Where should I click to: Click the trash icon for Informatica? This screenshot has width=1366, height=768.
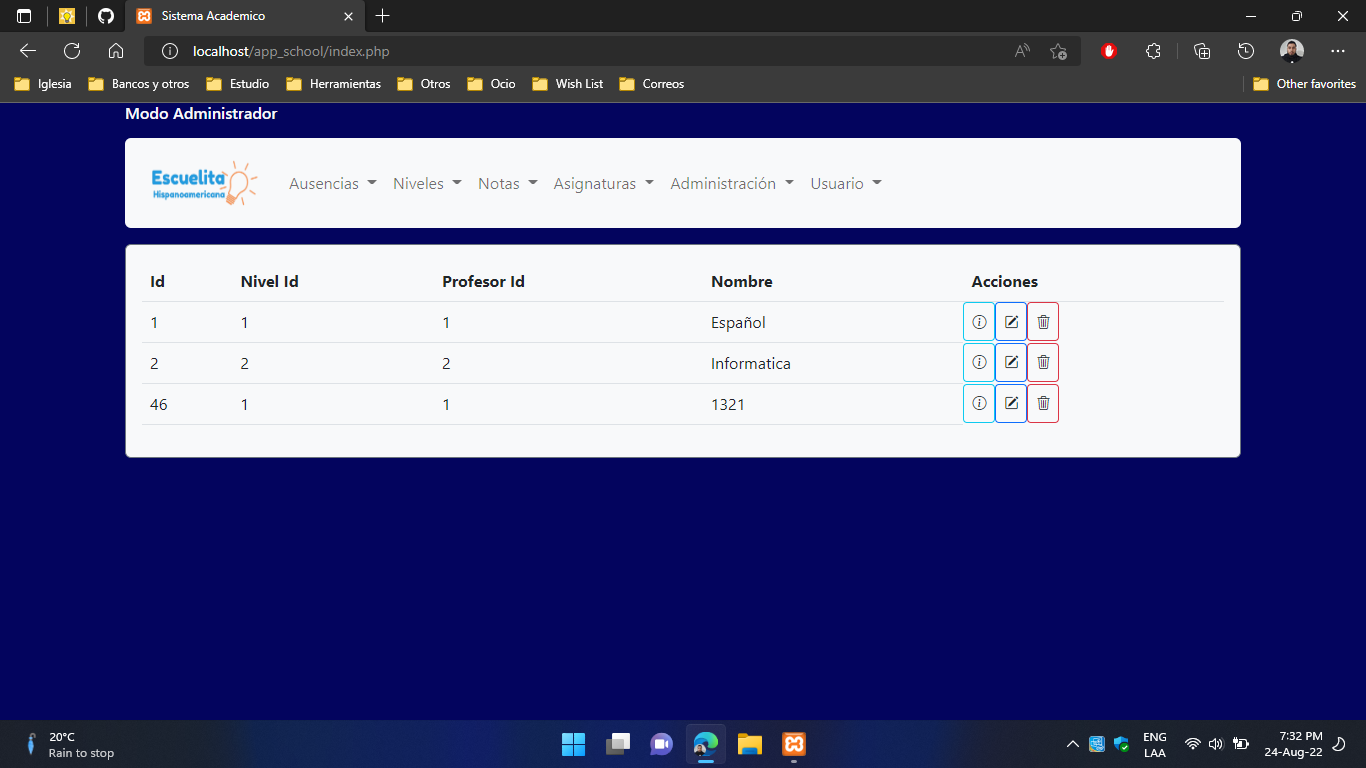pyautogui.click(x=1042, y=362)
